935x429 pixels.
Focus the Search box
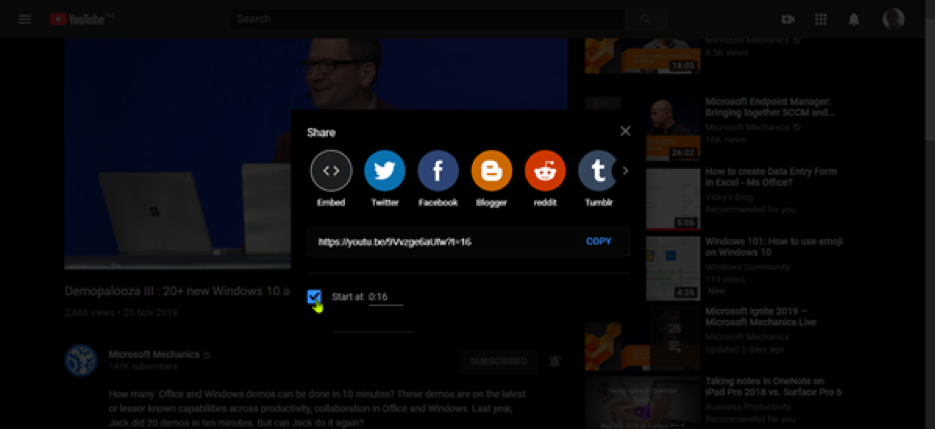[428, 19]
